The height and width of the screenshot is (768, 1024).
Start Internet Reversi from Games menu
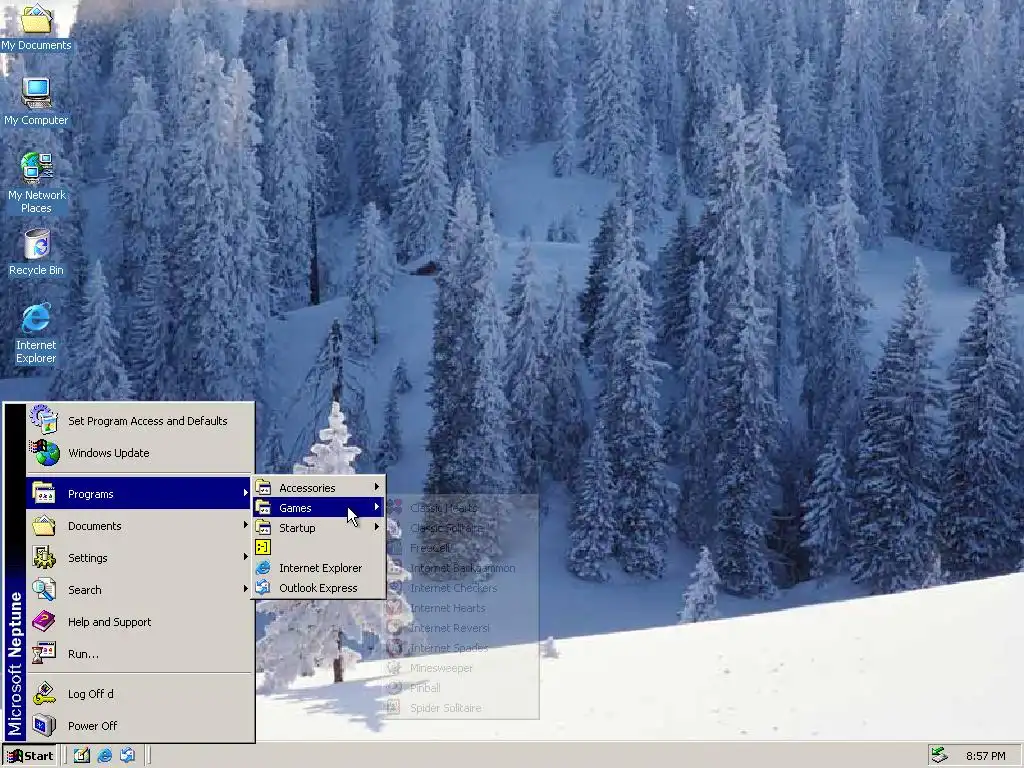coord(462,628)
